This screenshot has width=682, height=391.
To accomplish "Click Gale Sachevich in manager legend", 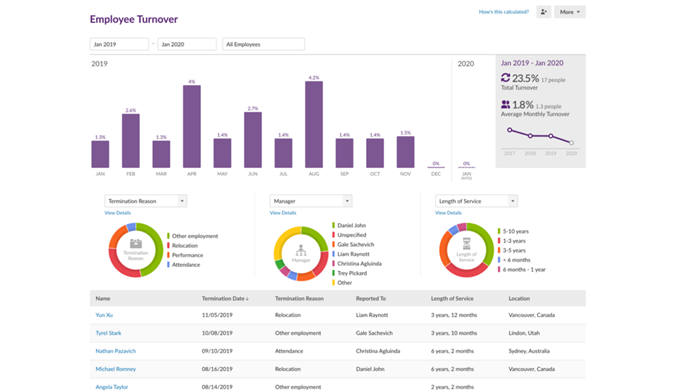I will click(x=356, y=244).
